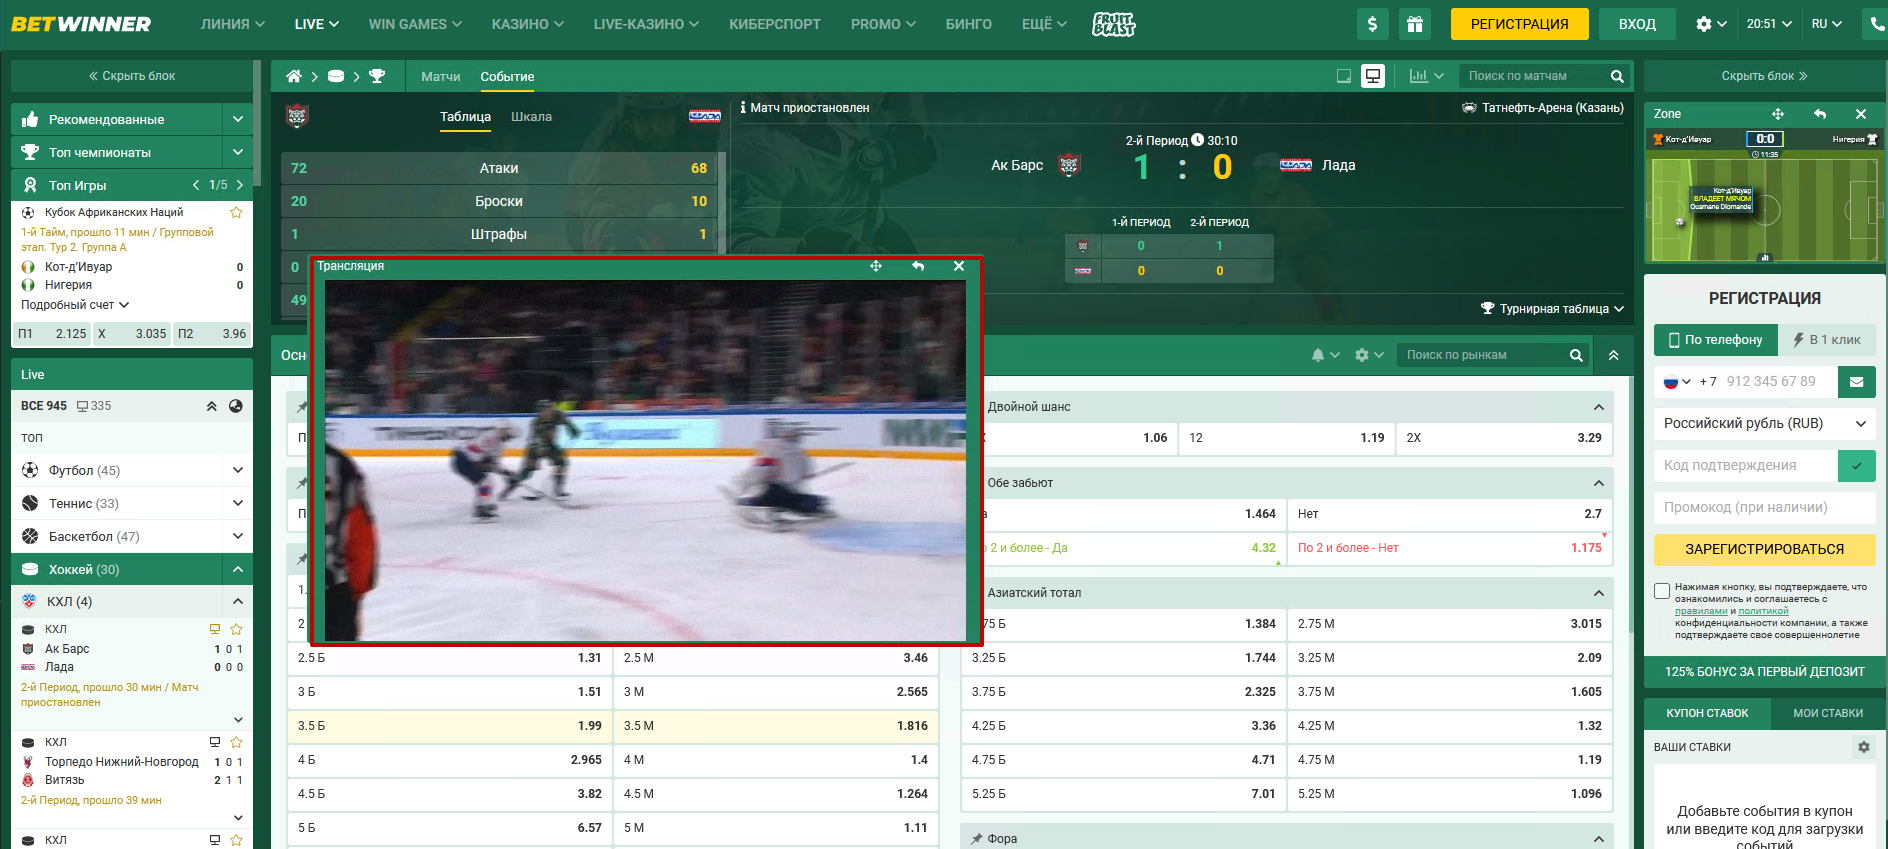
Task: Click the bell notifications icon in markets bar
Action: click(x=1318, y=355)
